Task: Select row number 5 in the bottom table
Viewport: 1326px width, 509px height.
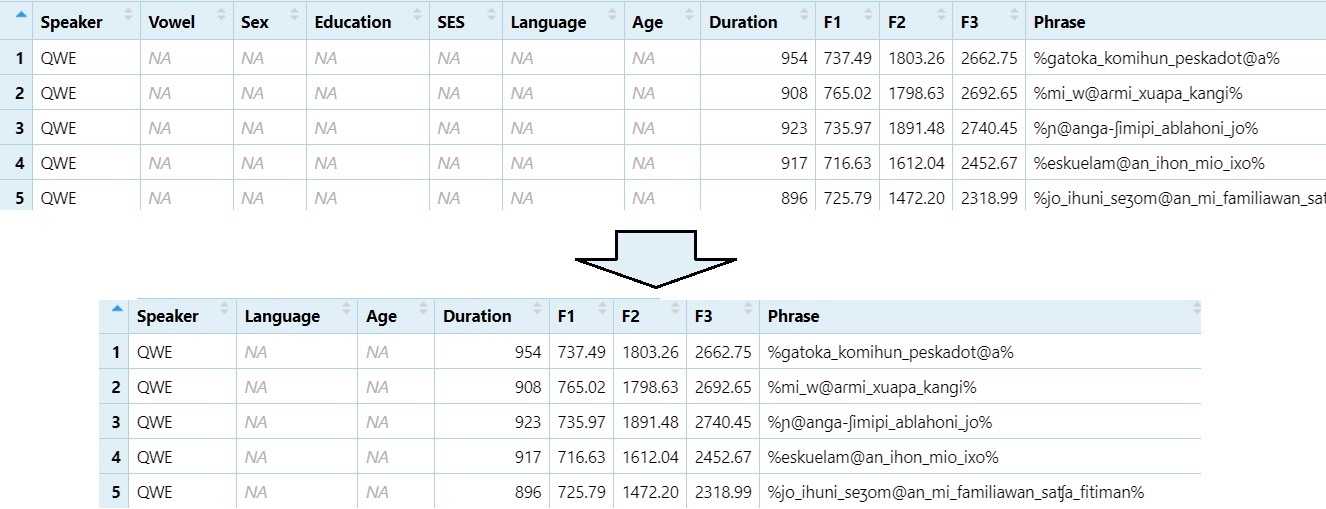Action: (x=115, y=492)
